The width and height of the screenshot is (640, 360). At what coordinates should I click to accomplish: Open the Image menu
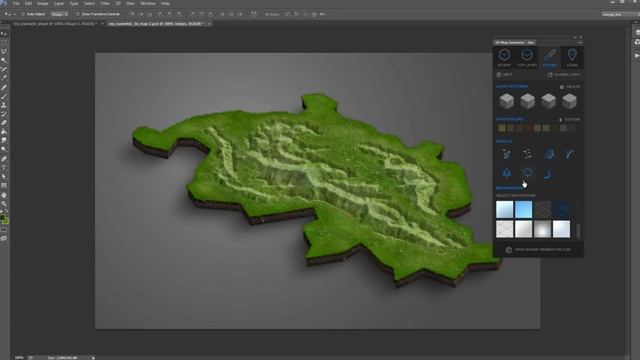tap(43, 3)
